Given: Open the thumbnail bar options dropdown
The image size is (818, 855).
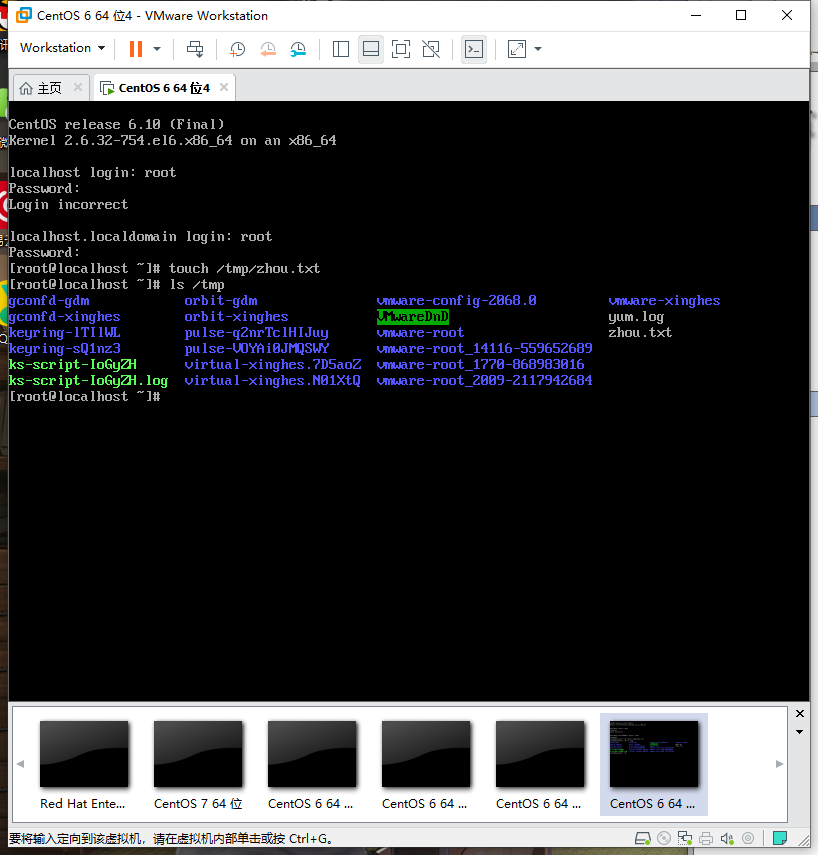Looking at the screenshot, I should [x=799, y=732].
